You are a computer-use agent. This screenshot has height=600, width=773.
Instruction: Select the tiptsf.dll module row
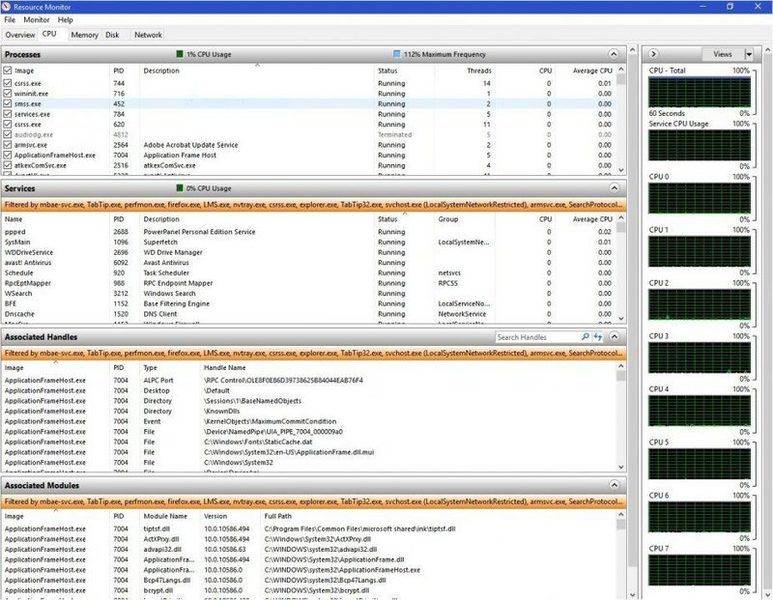pos(309,529)
